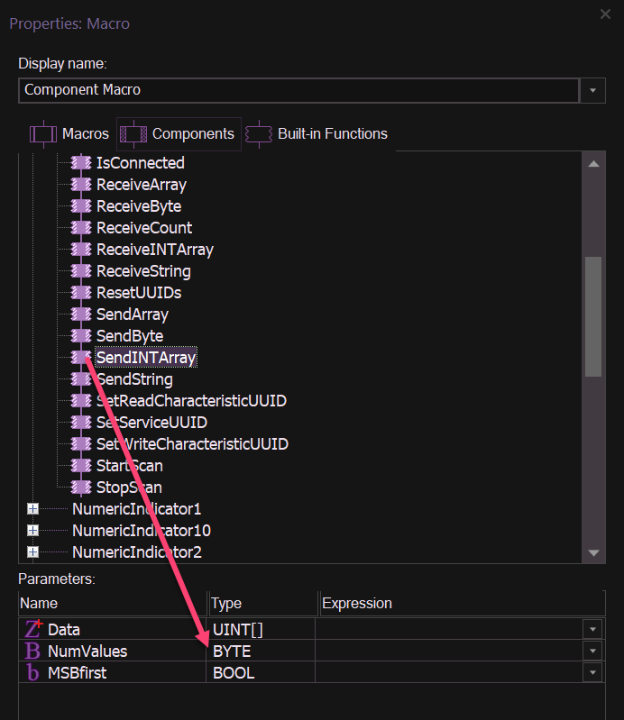
Task: Switch to the Built-in Functions tab
Action: pos(318,134)
